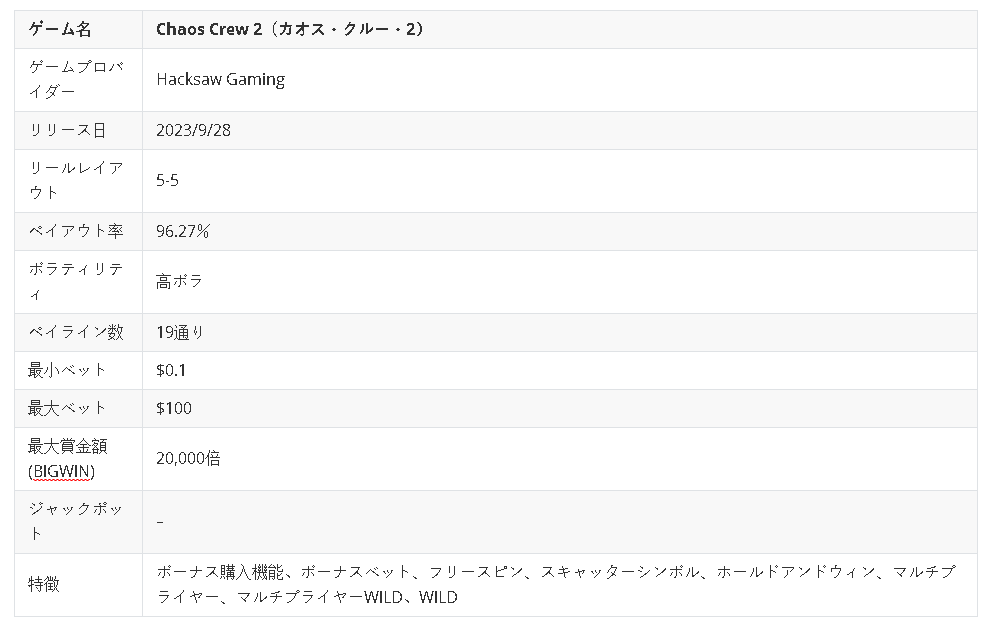Viewport: 988px width, 627px height.
Task: Click the 5-5 reel layout value
Action: point(167,181)
